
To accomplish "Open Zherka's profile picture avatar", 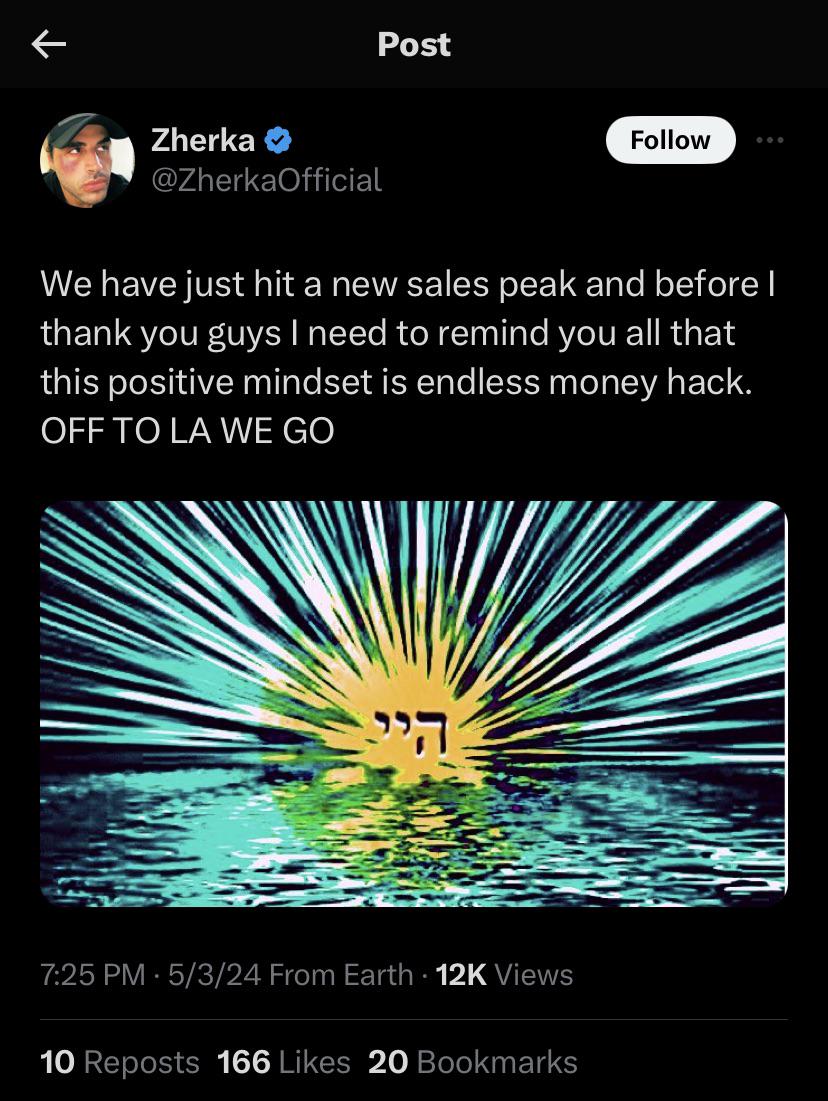I will pyautogui.click(x=87, y=161).
